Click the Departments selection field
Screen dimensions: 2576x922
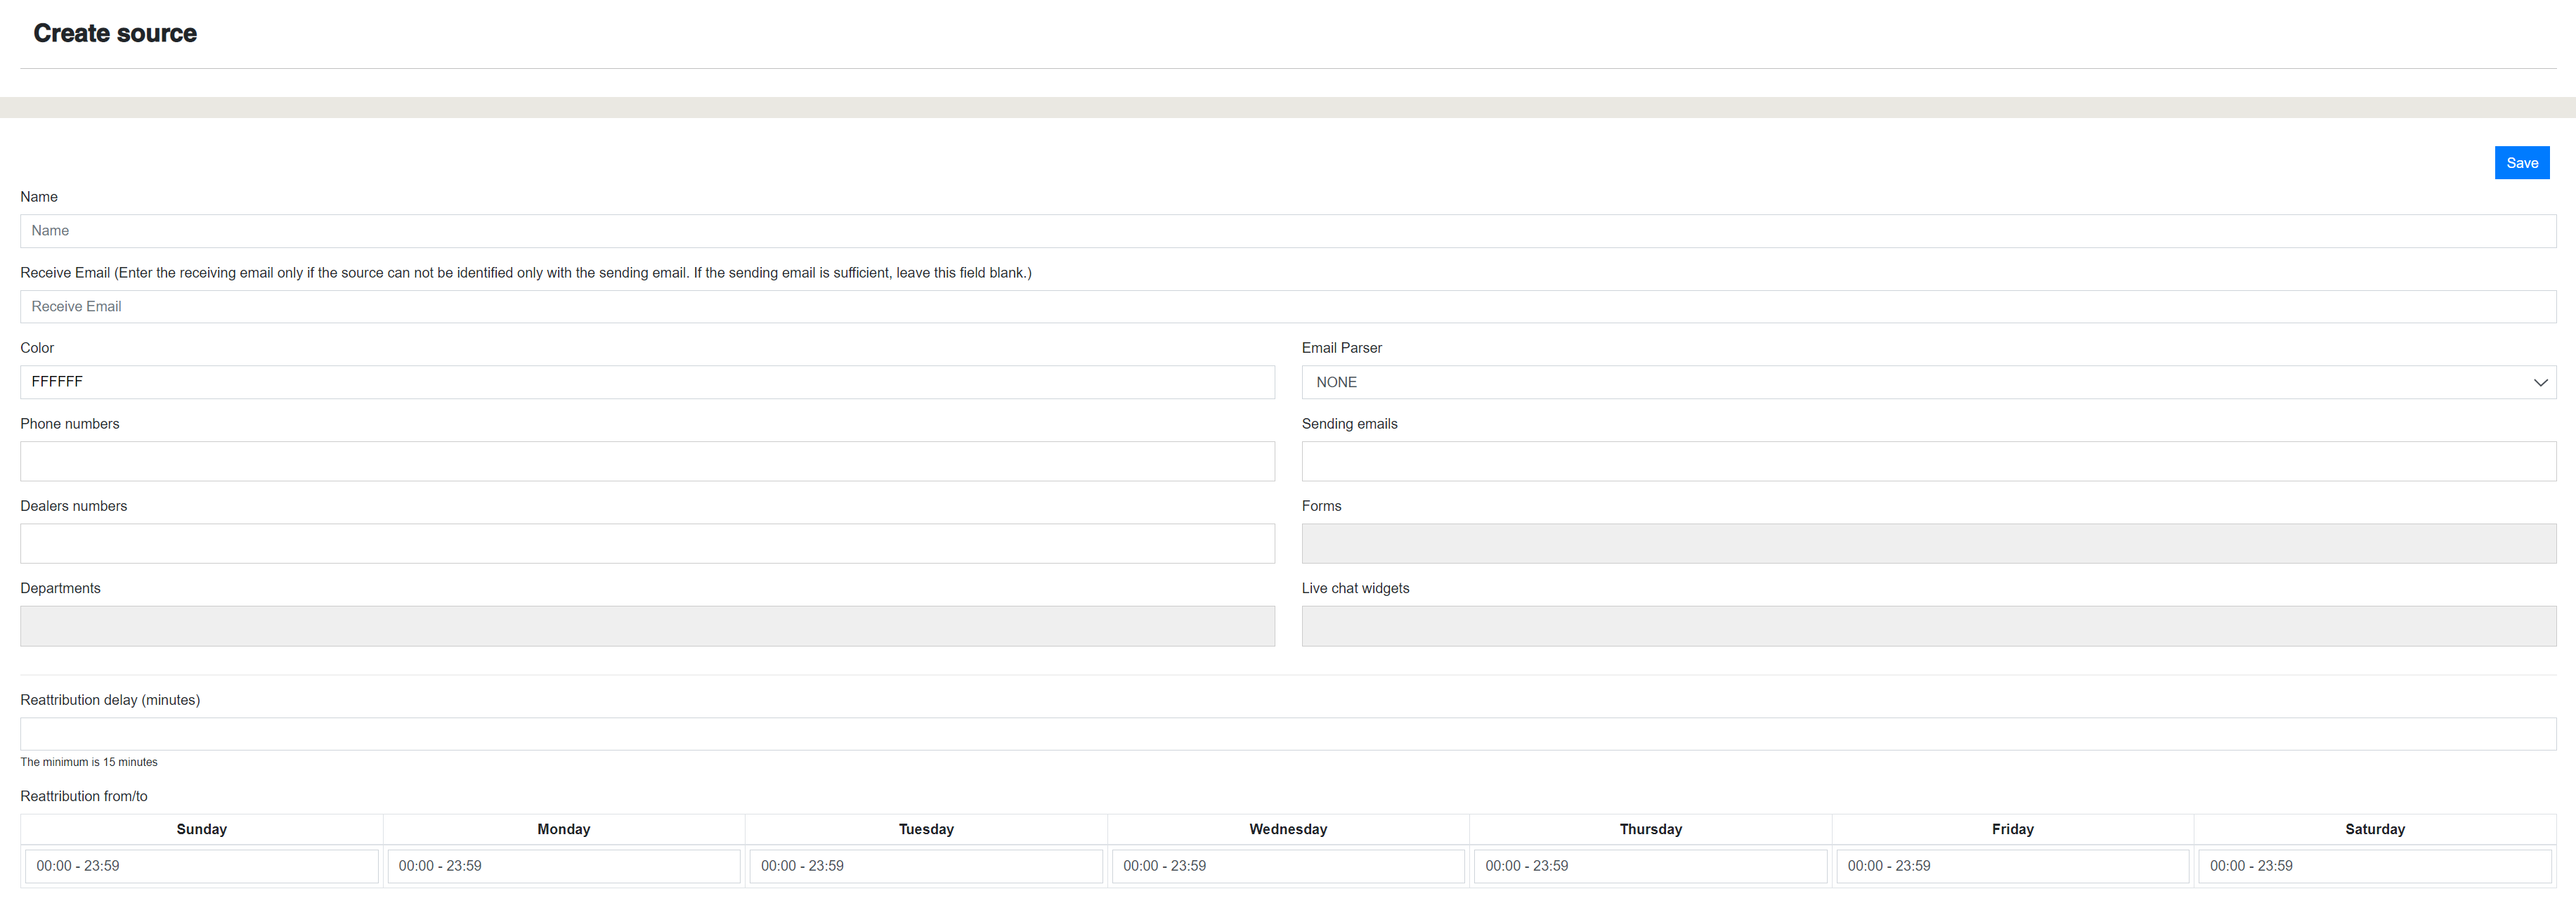[647, 626]
